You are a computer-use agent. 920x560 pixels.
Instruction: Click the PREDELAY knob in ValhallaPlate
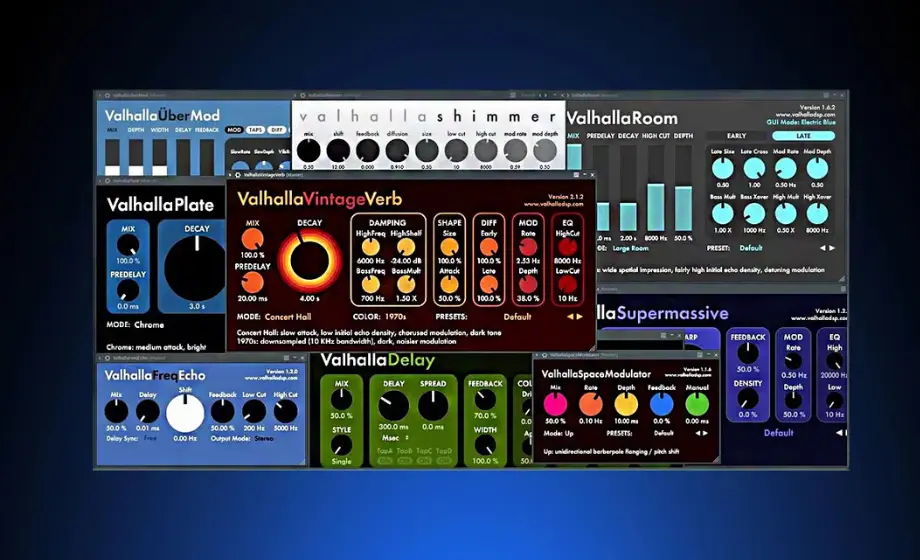(x=128, y=291)
